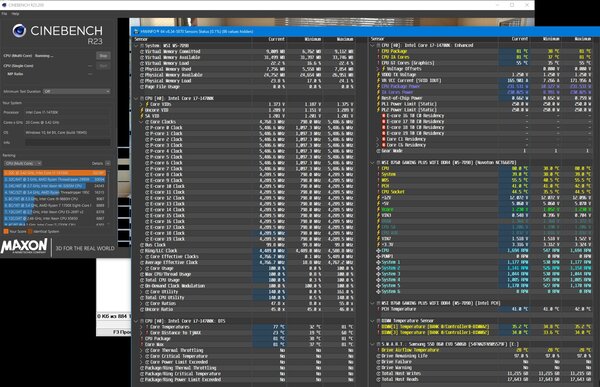Expand the Core VIDs row
The height and width of the screenshot is (387, 600).
coord(141,104)
